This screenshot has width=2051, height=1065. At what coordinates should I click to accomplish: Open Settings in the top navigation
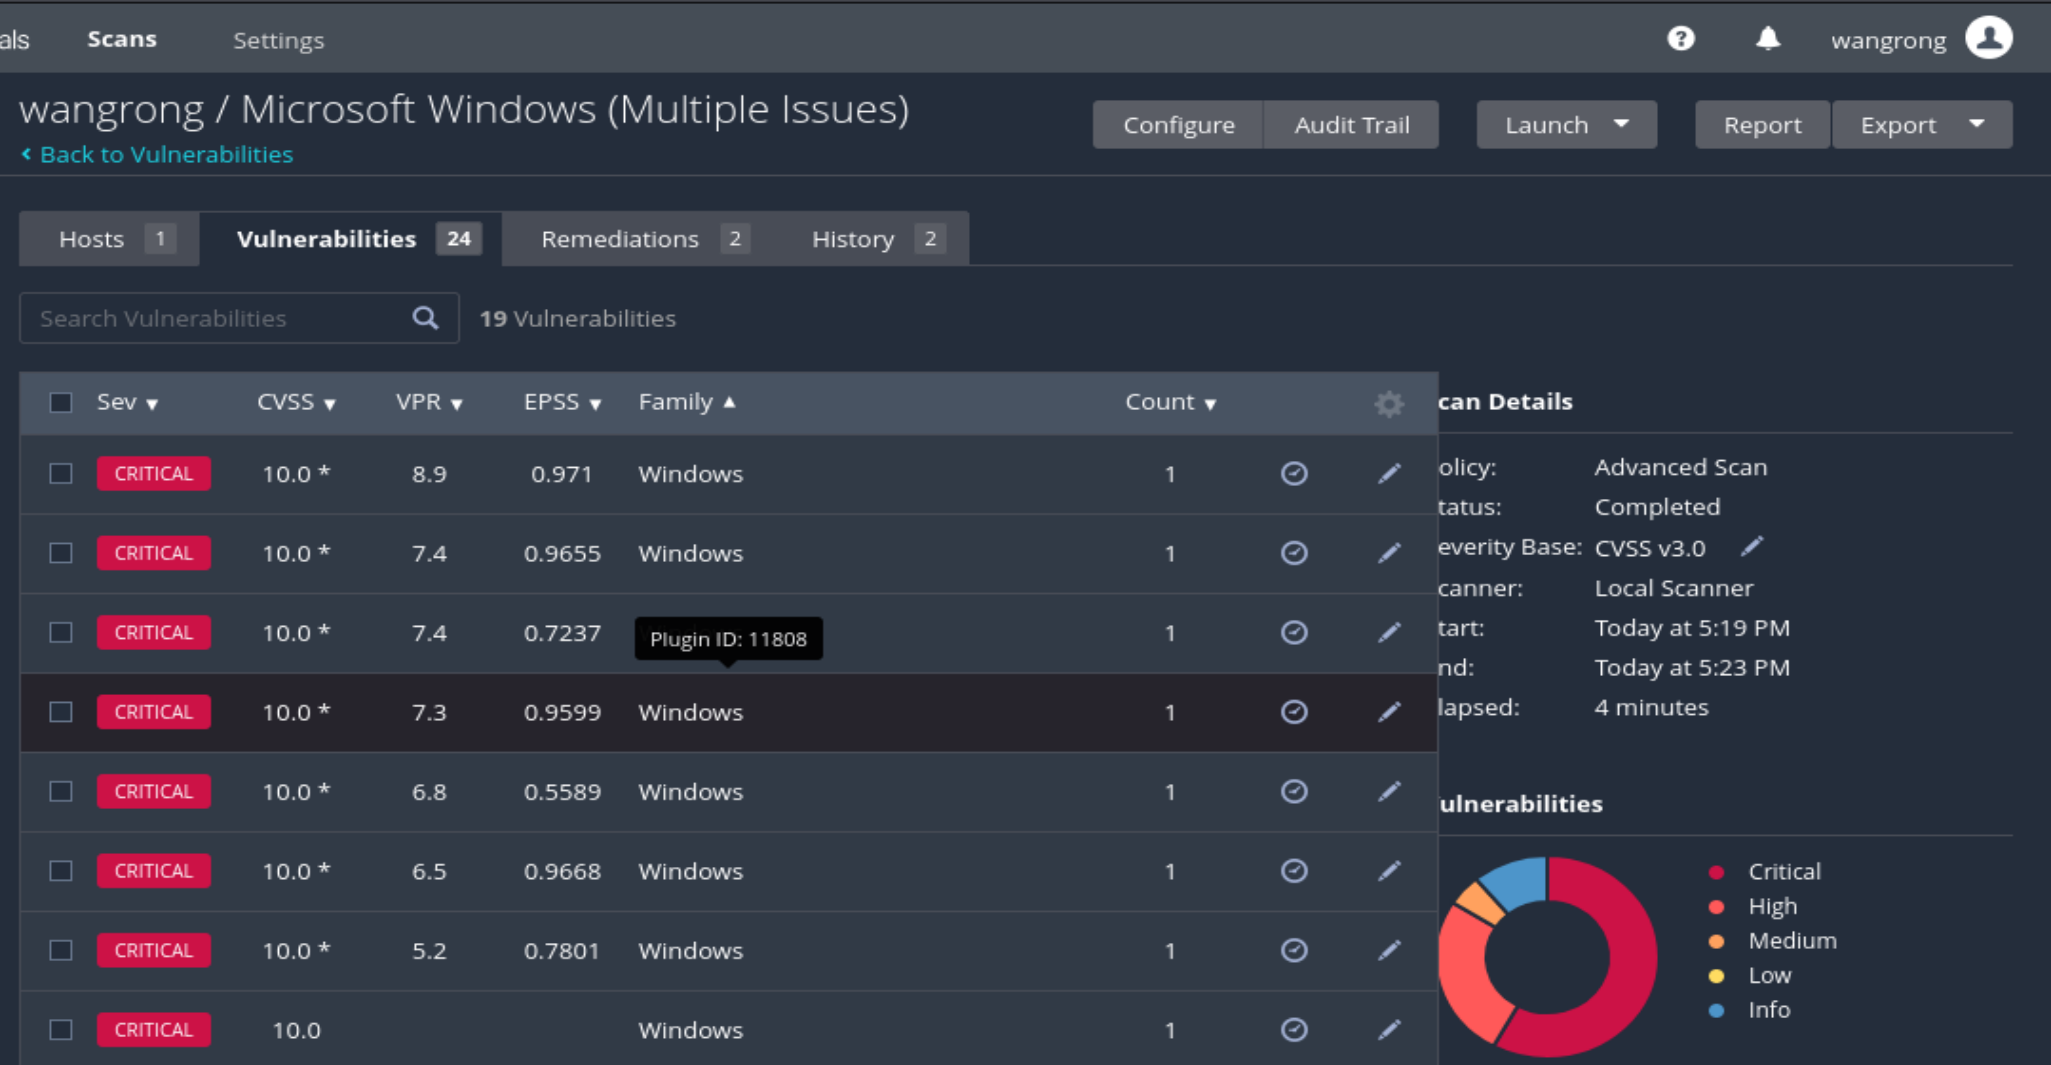278,40
